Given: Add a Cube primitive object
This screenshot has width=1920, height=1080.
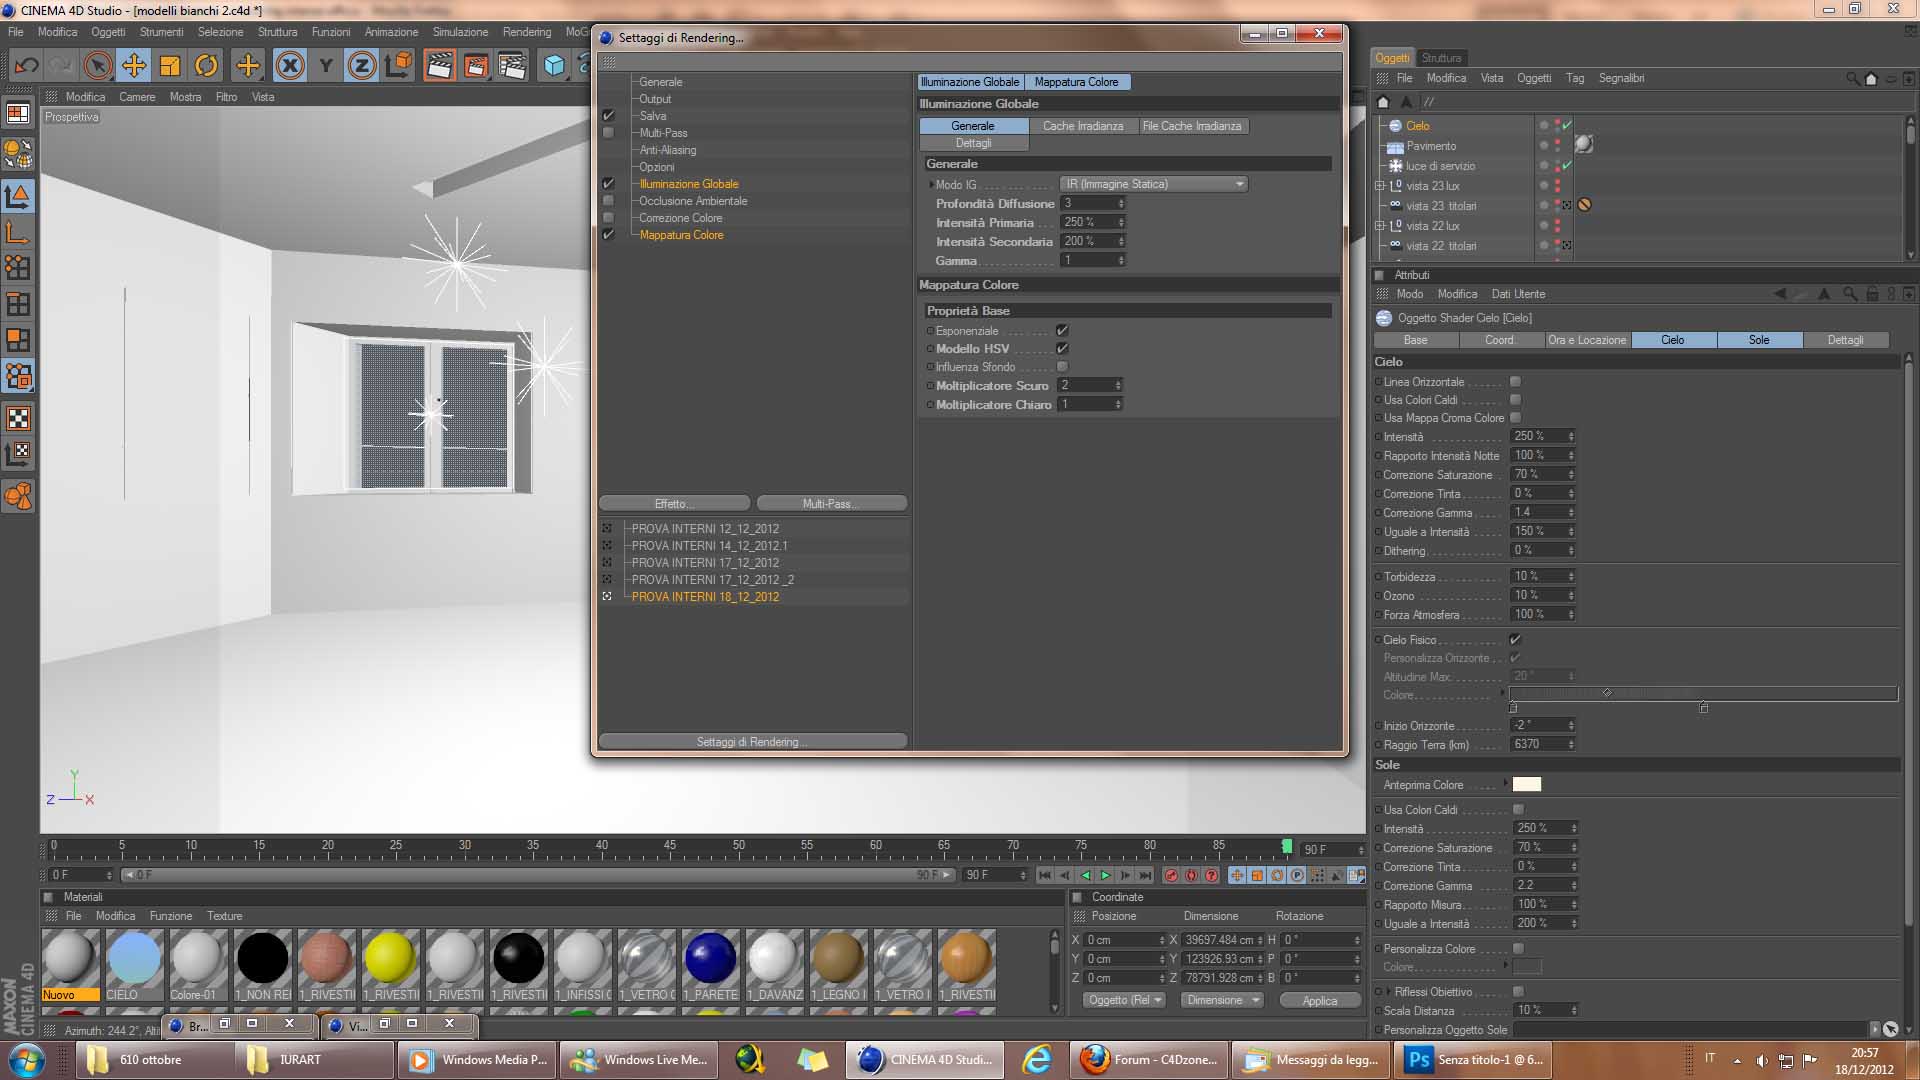Looking at the screenshot, I should 554,66.
